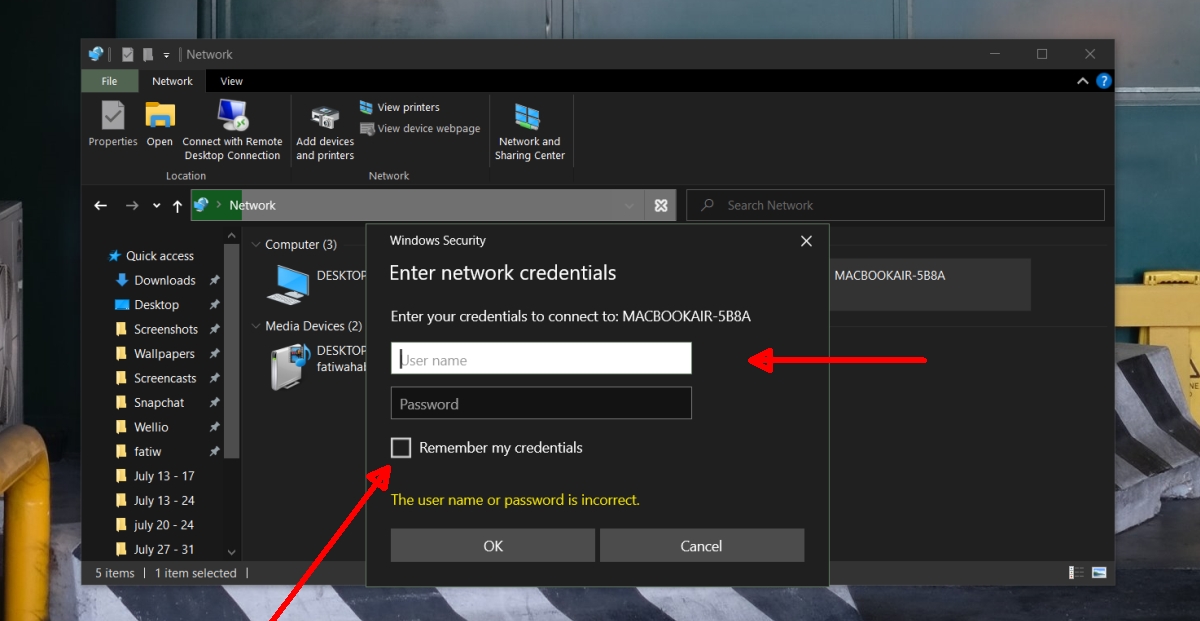Click the refresh icon beside address bar
1200x621 pixels.
[661, 205]
